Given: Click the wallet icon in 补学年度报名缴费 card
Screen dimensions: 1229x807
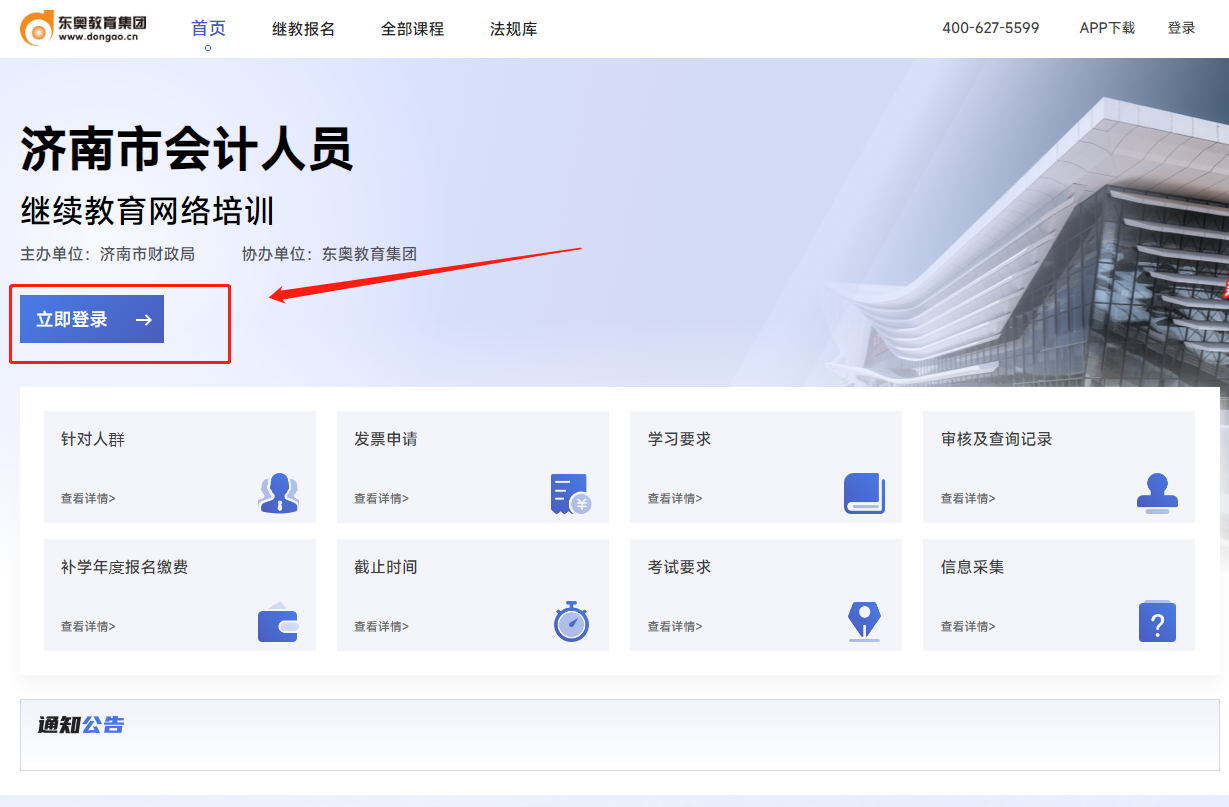Looking at the screenshot, I should pyautogui.click(x=278, y=622).
